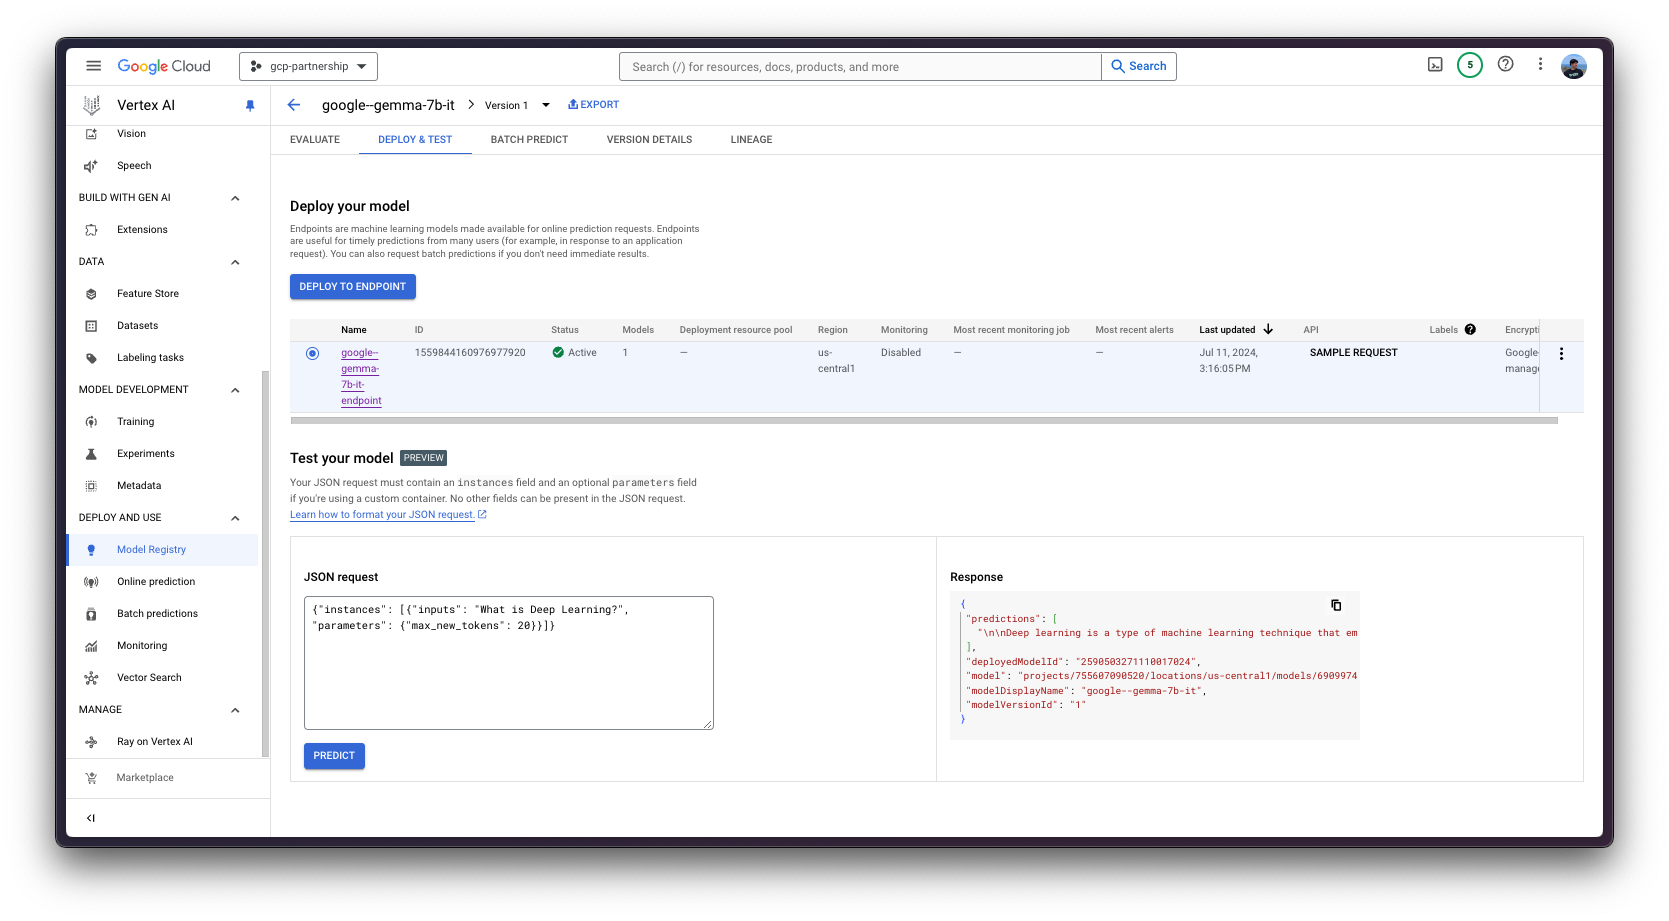Collapse the DEPLOY AND USE section
This screenshot has width=1669, height=921.
click(x=235, y=518)
